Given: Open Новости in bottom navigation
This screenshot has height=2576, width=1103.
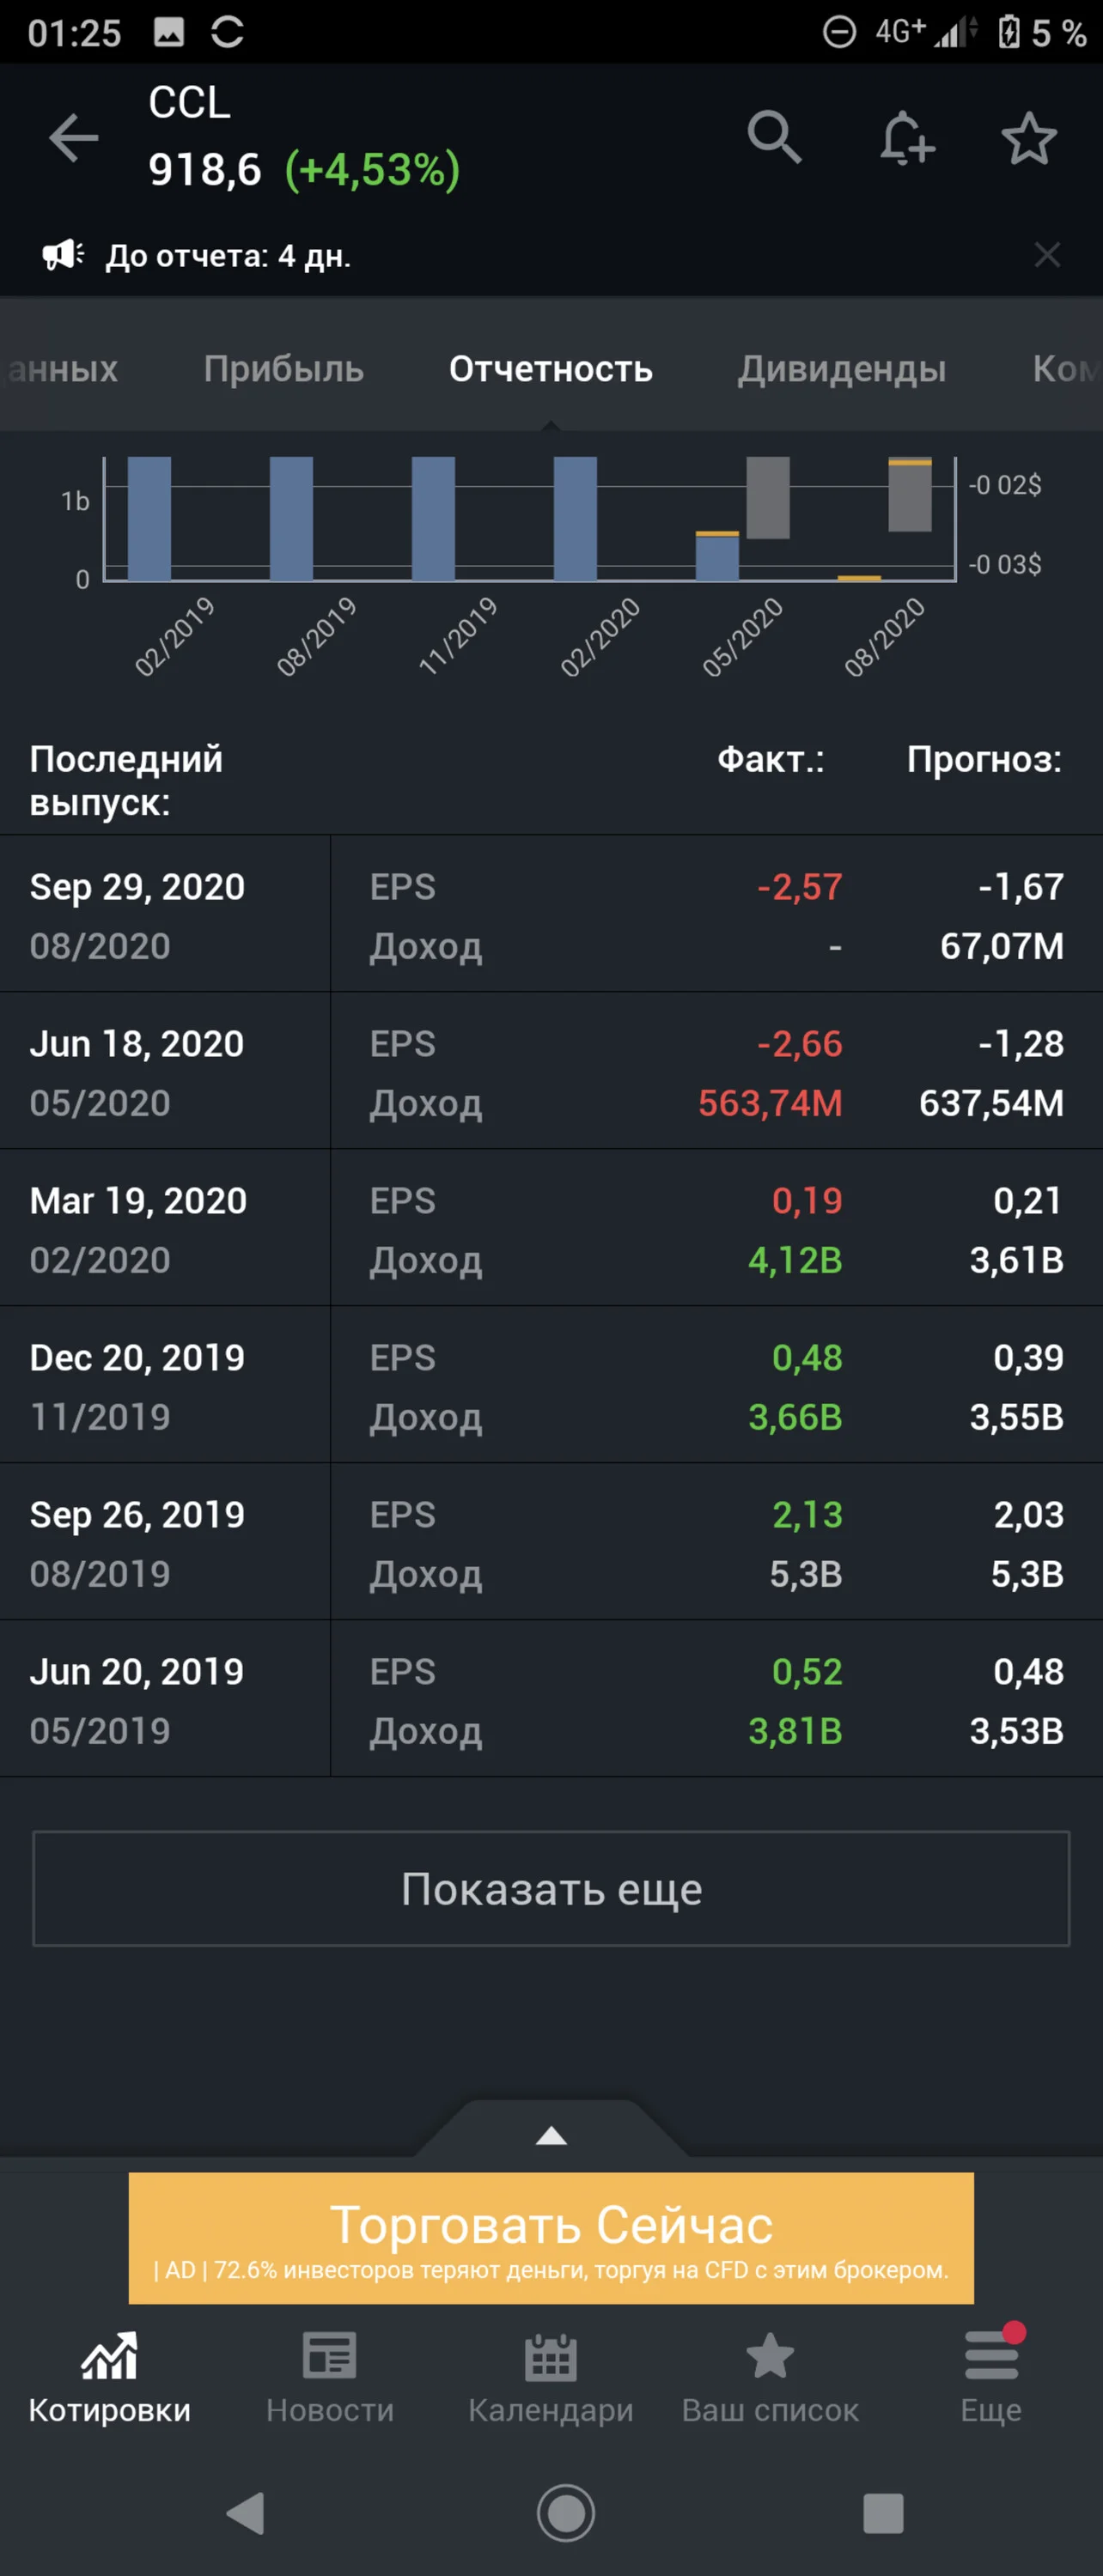Looking at the screenshot, I should 330,2378.
